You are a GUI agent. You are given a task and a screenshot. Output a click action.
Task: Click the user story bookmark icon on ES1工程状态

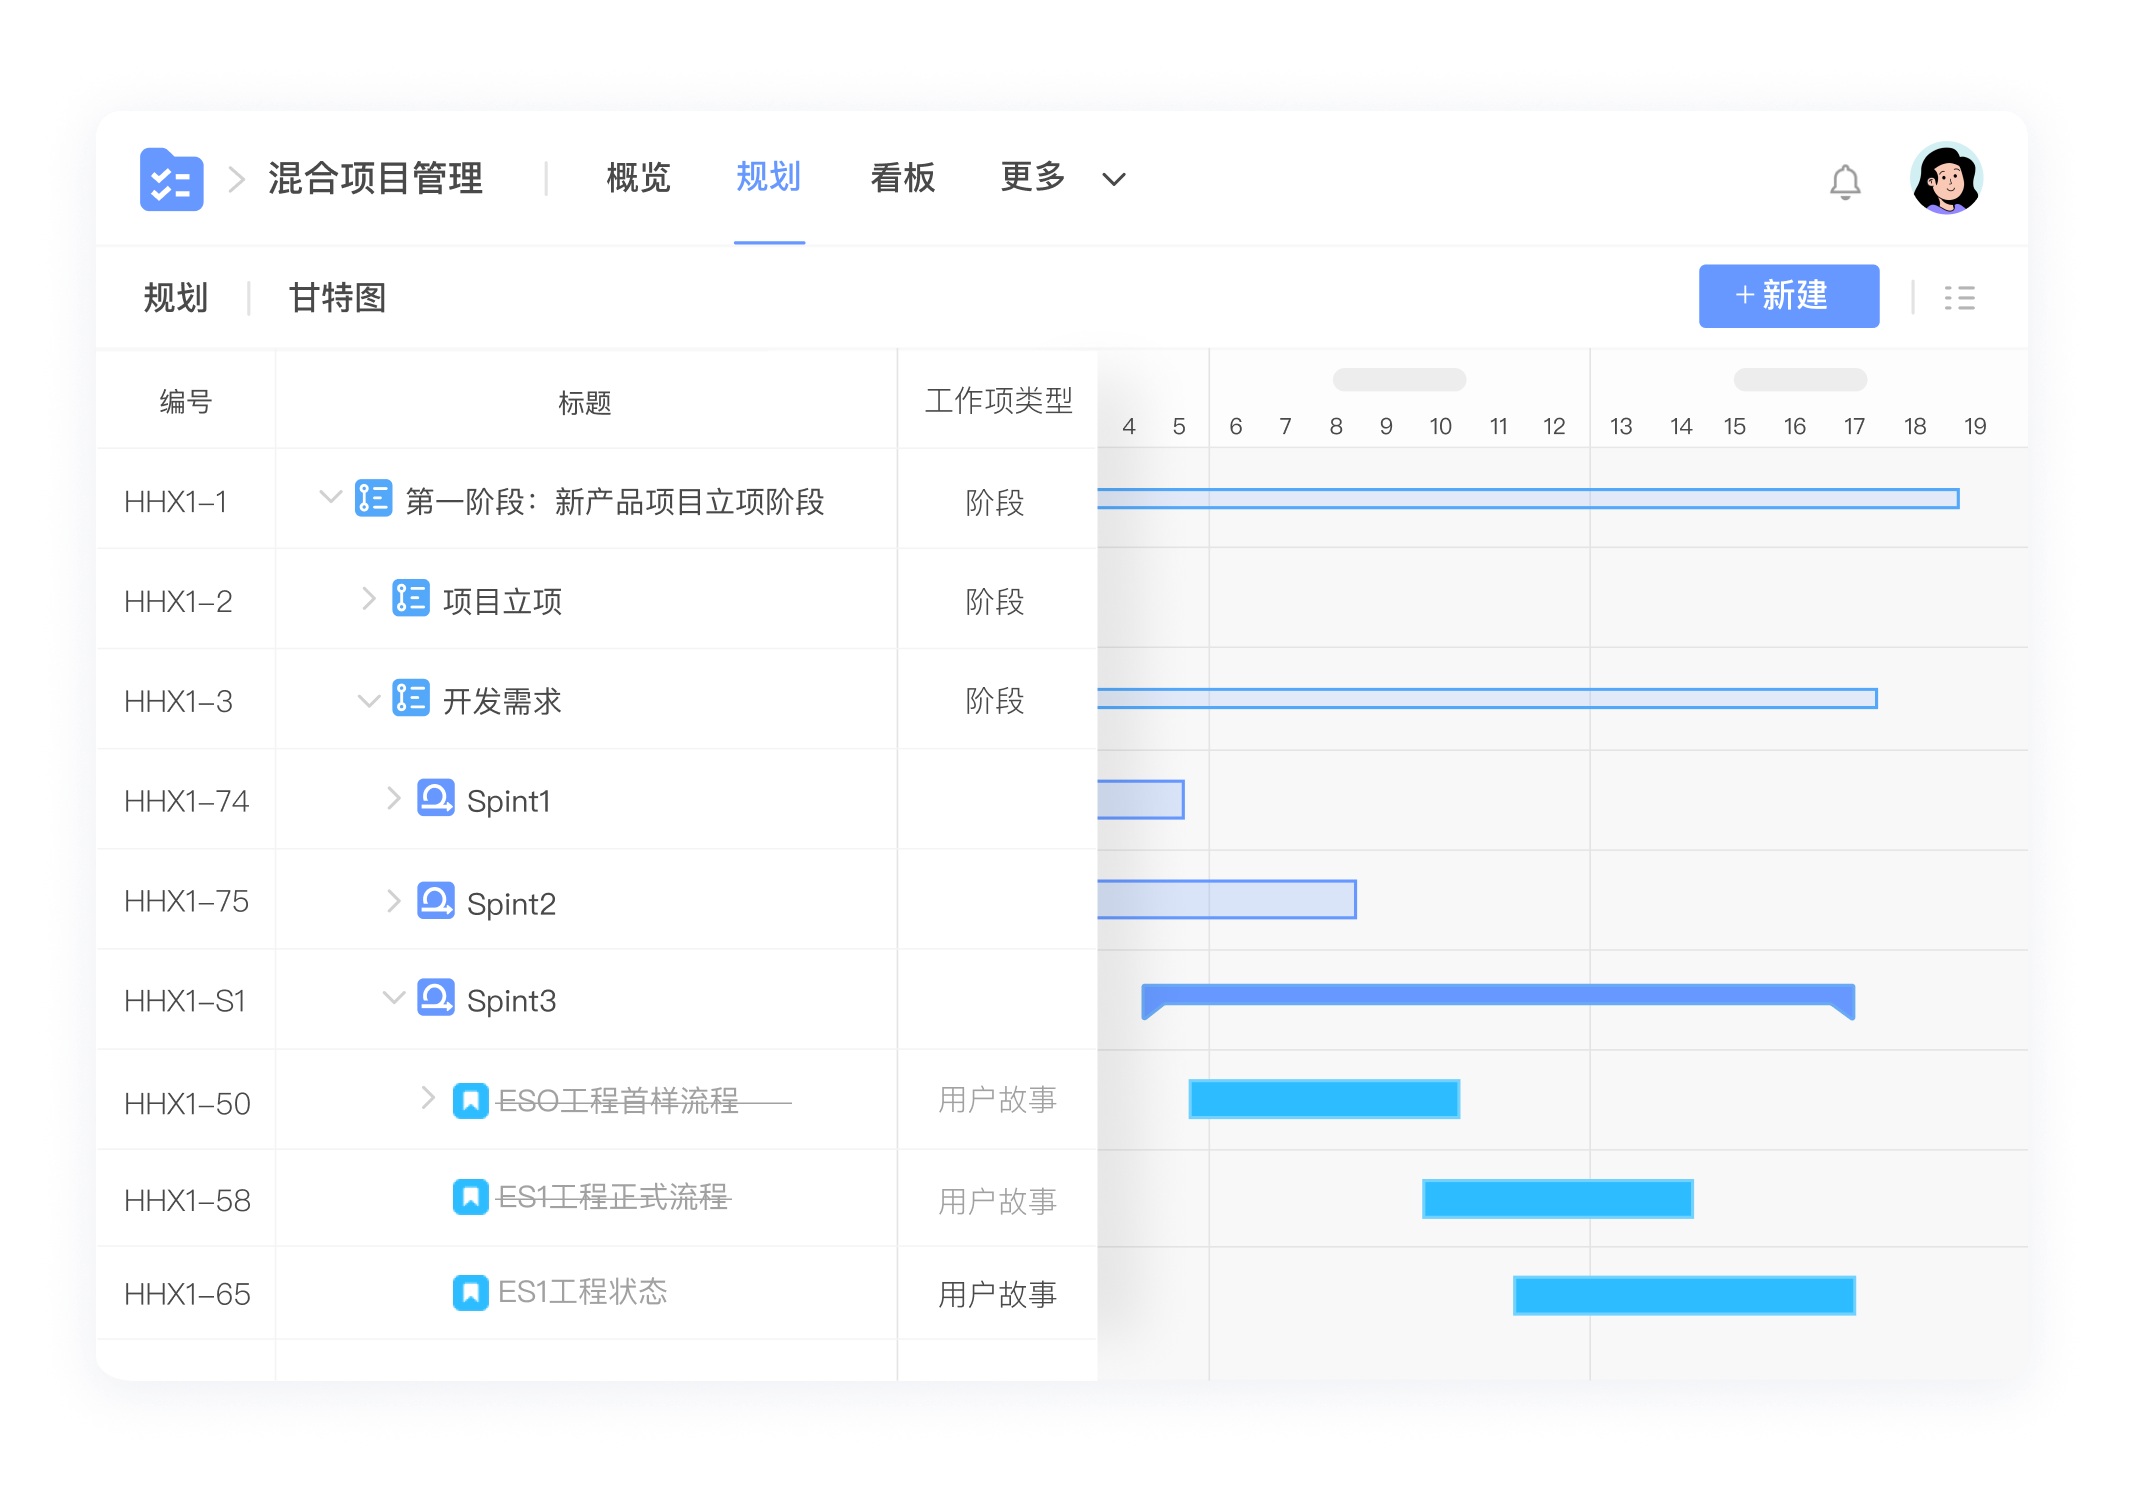point(470,1292)
